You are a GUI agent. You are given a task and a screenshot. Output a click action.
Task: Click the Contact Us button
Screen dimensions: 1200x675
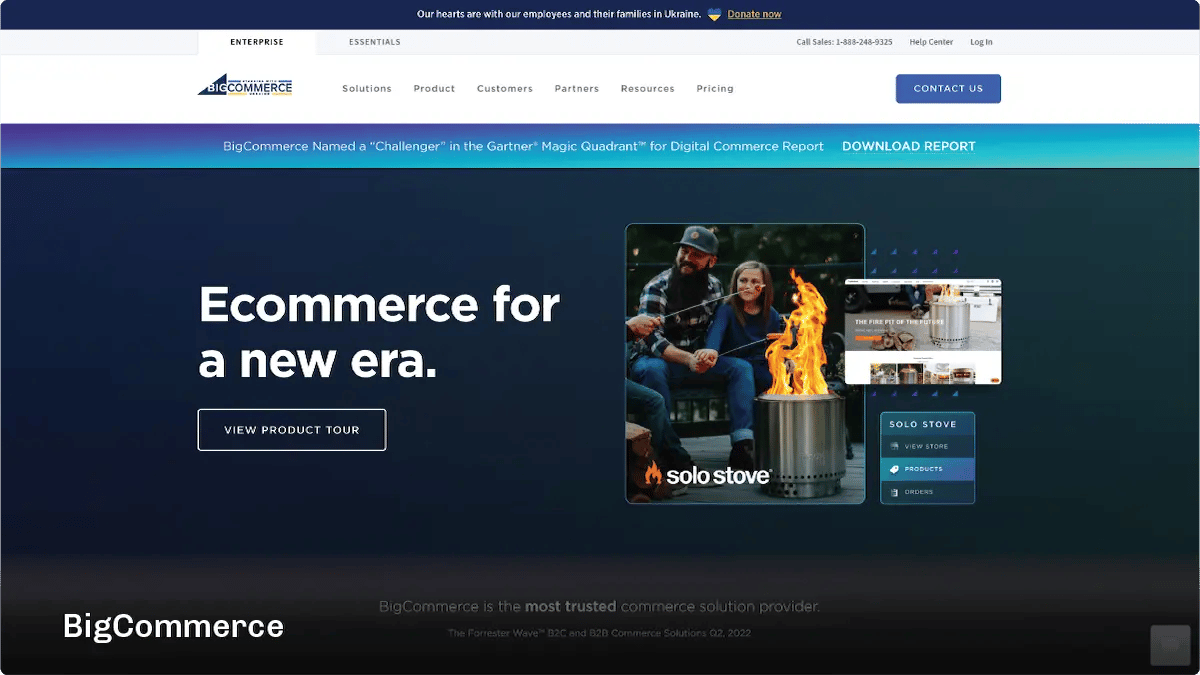coord(948,89)
